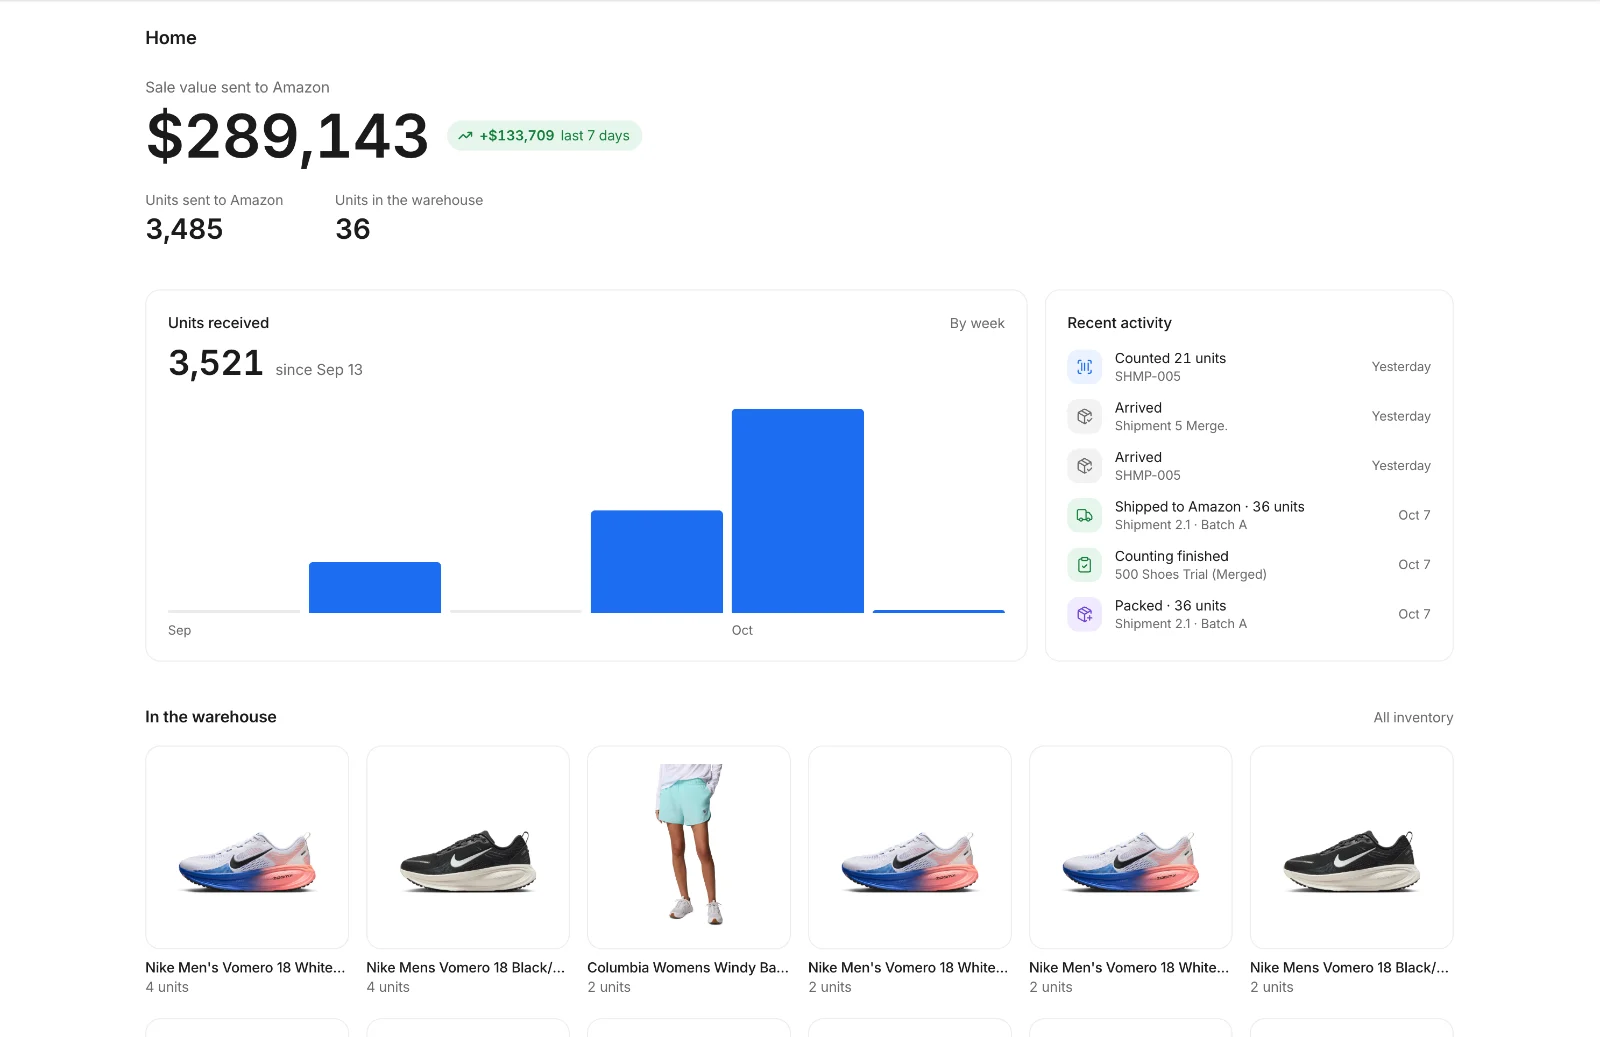Click the 3,521 units received total
The height and width of the screenshot is (1037, 1600).
pos(216,363)
